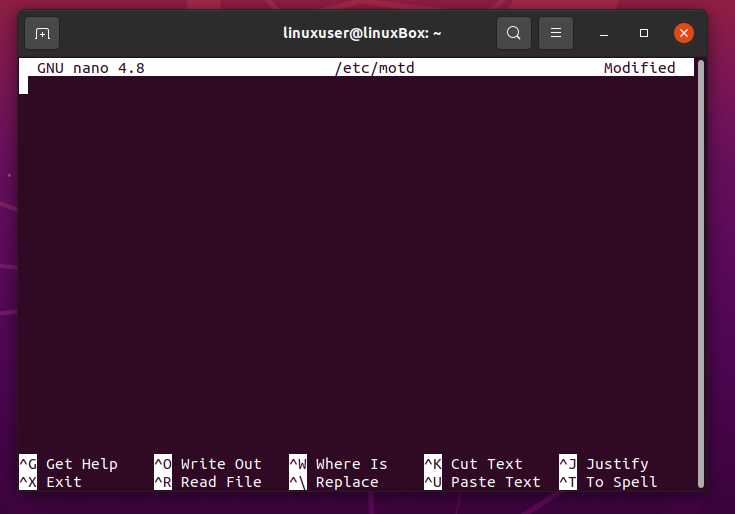The height and width of the screenshot is (514, 735).
Task: Close the terminal with the orange button
Action: [x=684, y=33]
